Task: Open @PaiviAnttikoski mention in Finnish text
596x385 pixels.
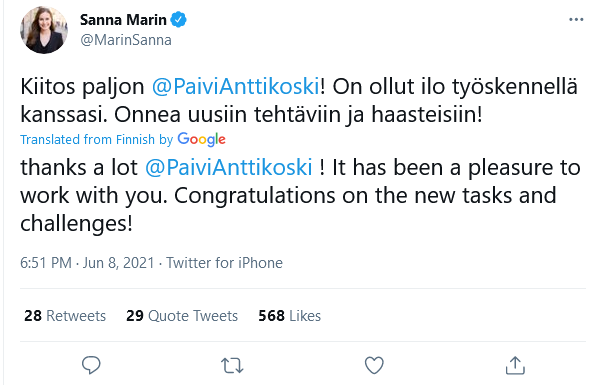Action: click(236, 87)
